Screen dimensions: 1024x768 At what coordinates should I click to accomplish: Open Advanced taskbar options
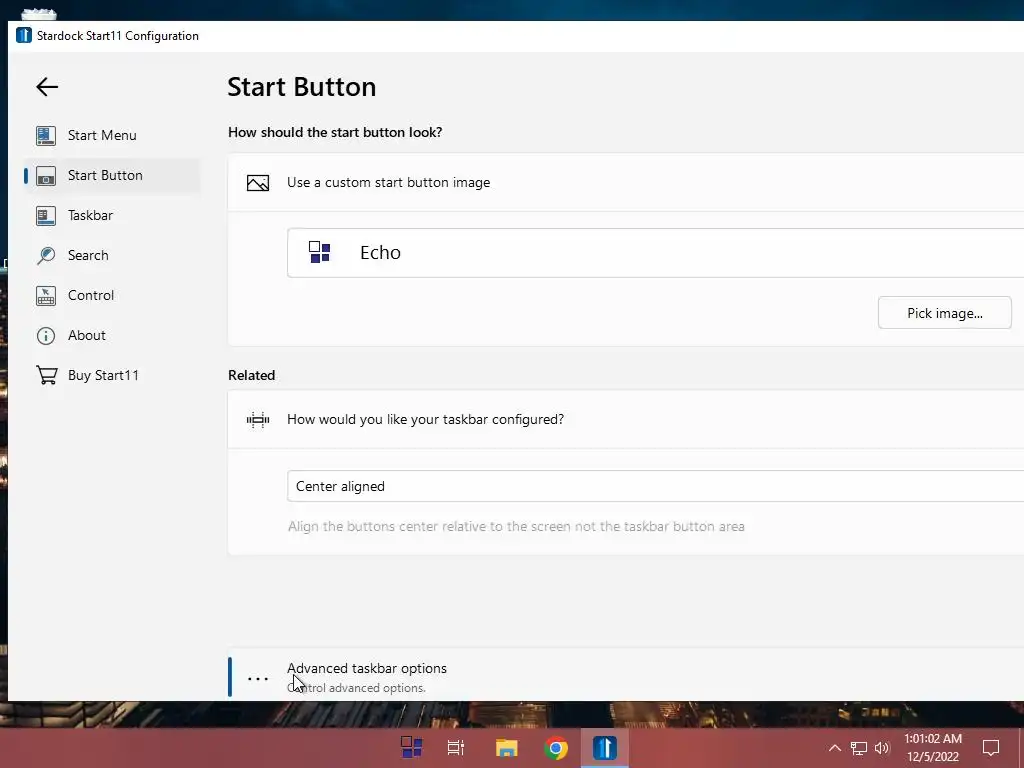pyautogui.click(x=626, y=675)
